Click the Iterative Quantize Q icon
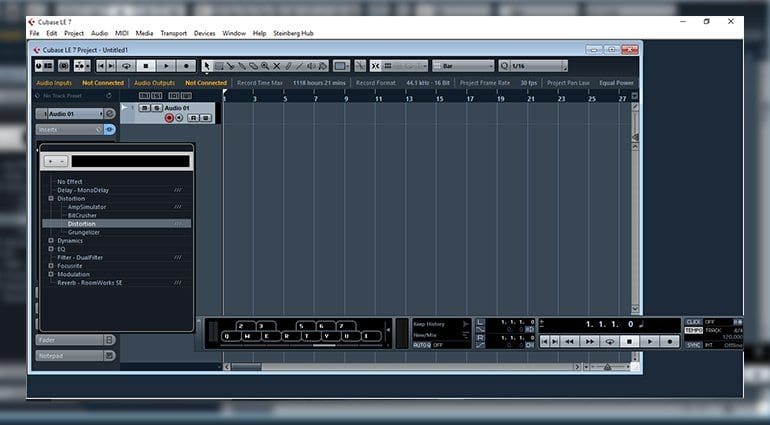 pyautogui.click(x=504, y=66)
